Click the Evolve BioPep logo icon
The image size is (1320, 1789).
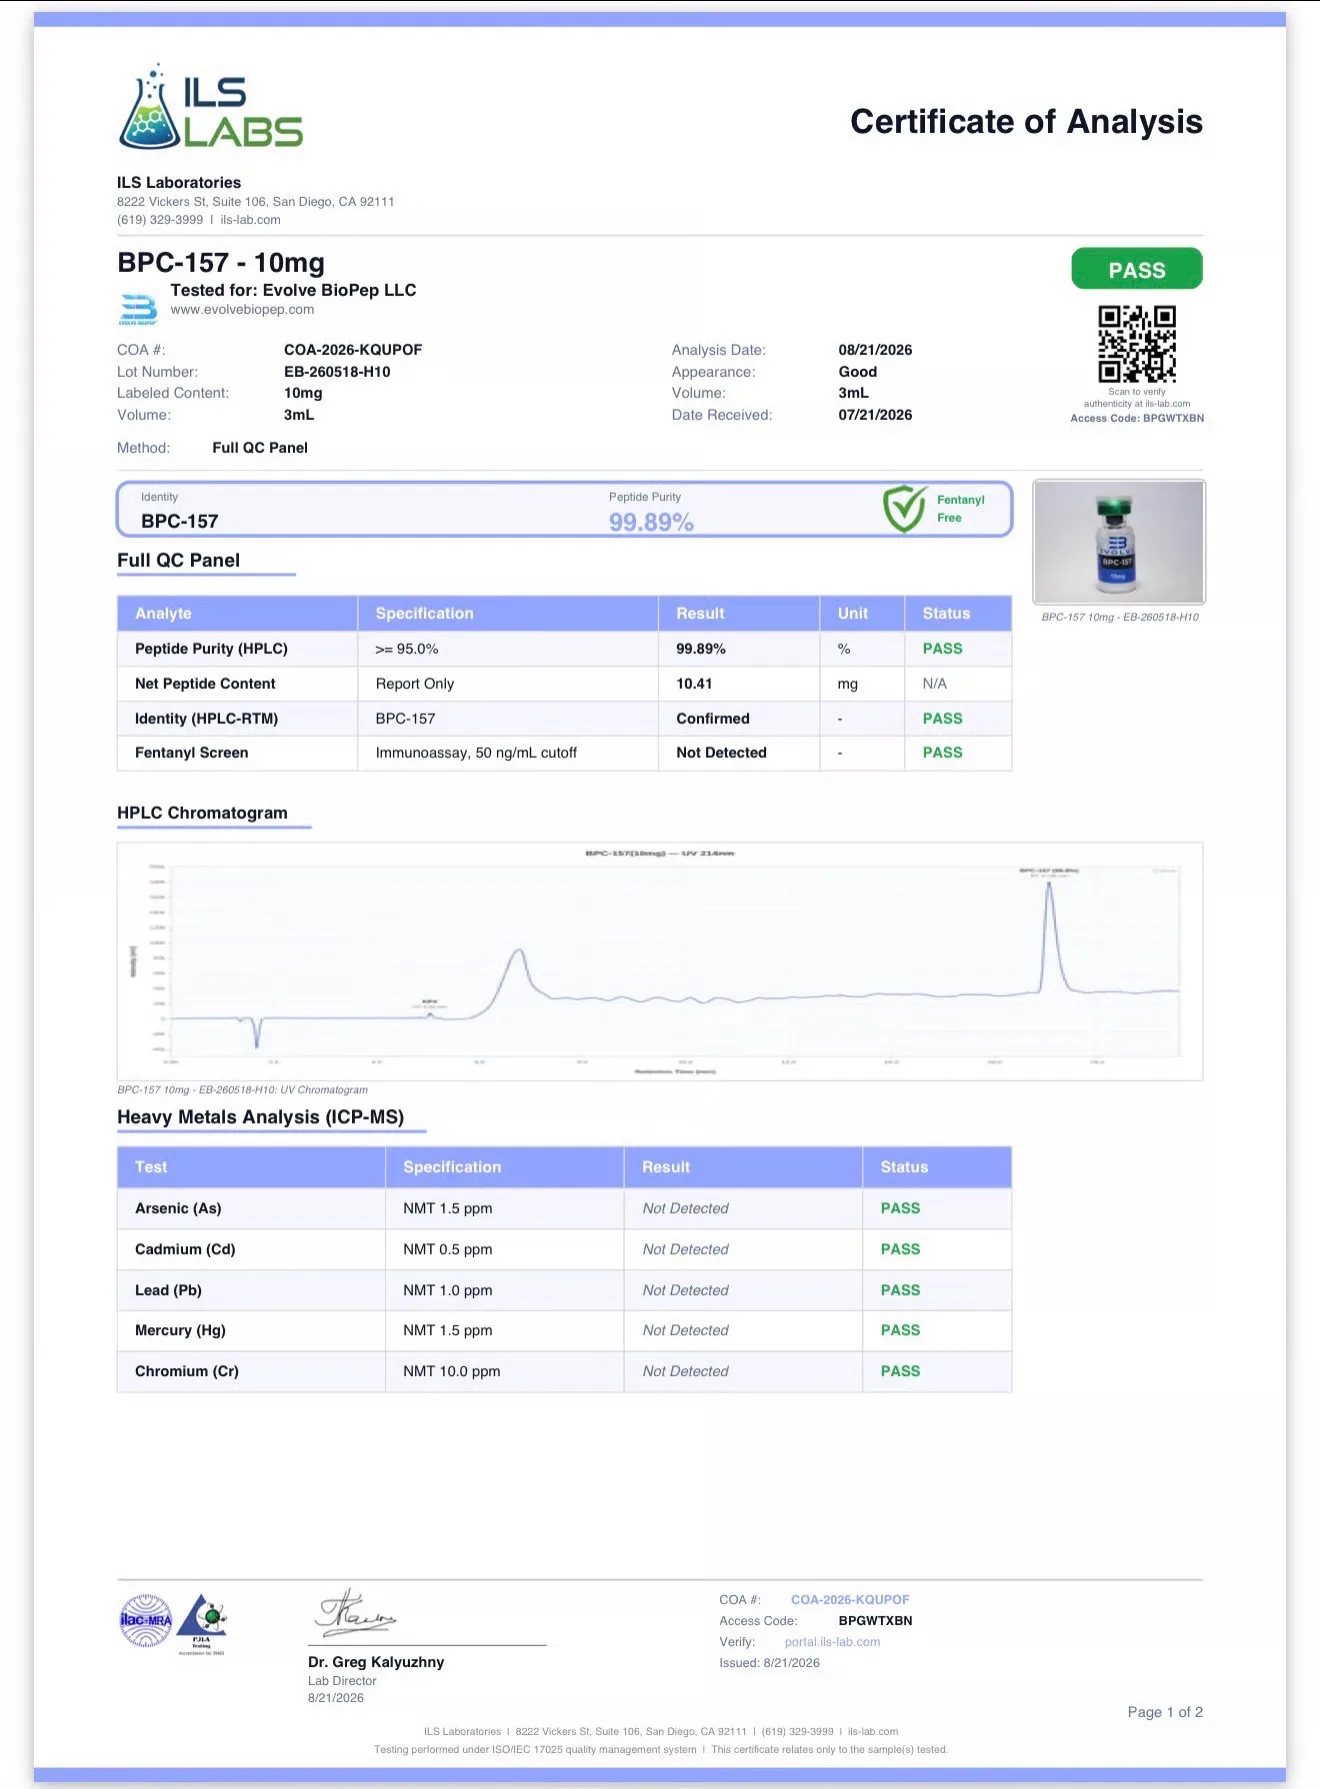138,309
